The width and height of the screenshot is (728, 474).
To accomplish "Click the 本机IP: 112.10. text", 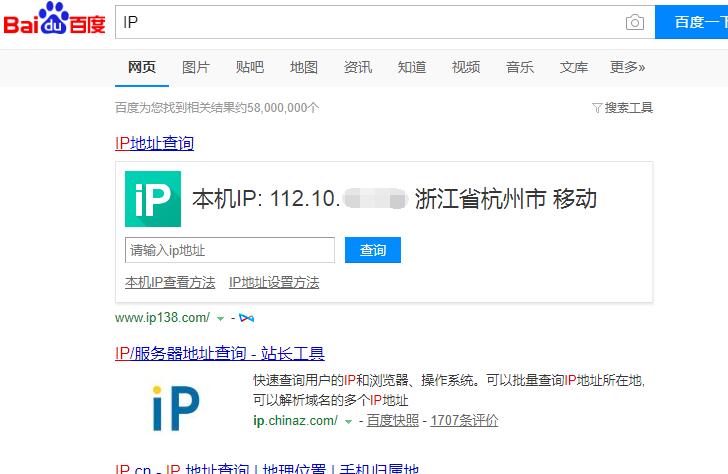I will (x=266, y=199).
